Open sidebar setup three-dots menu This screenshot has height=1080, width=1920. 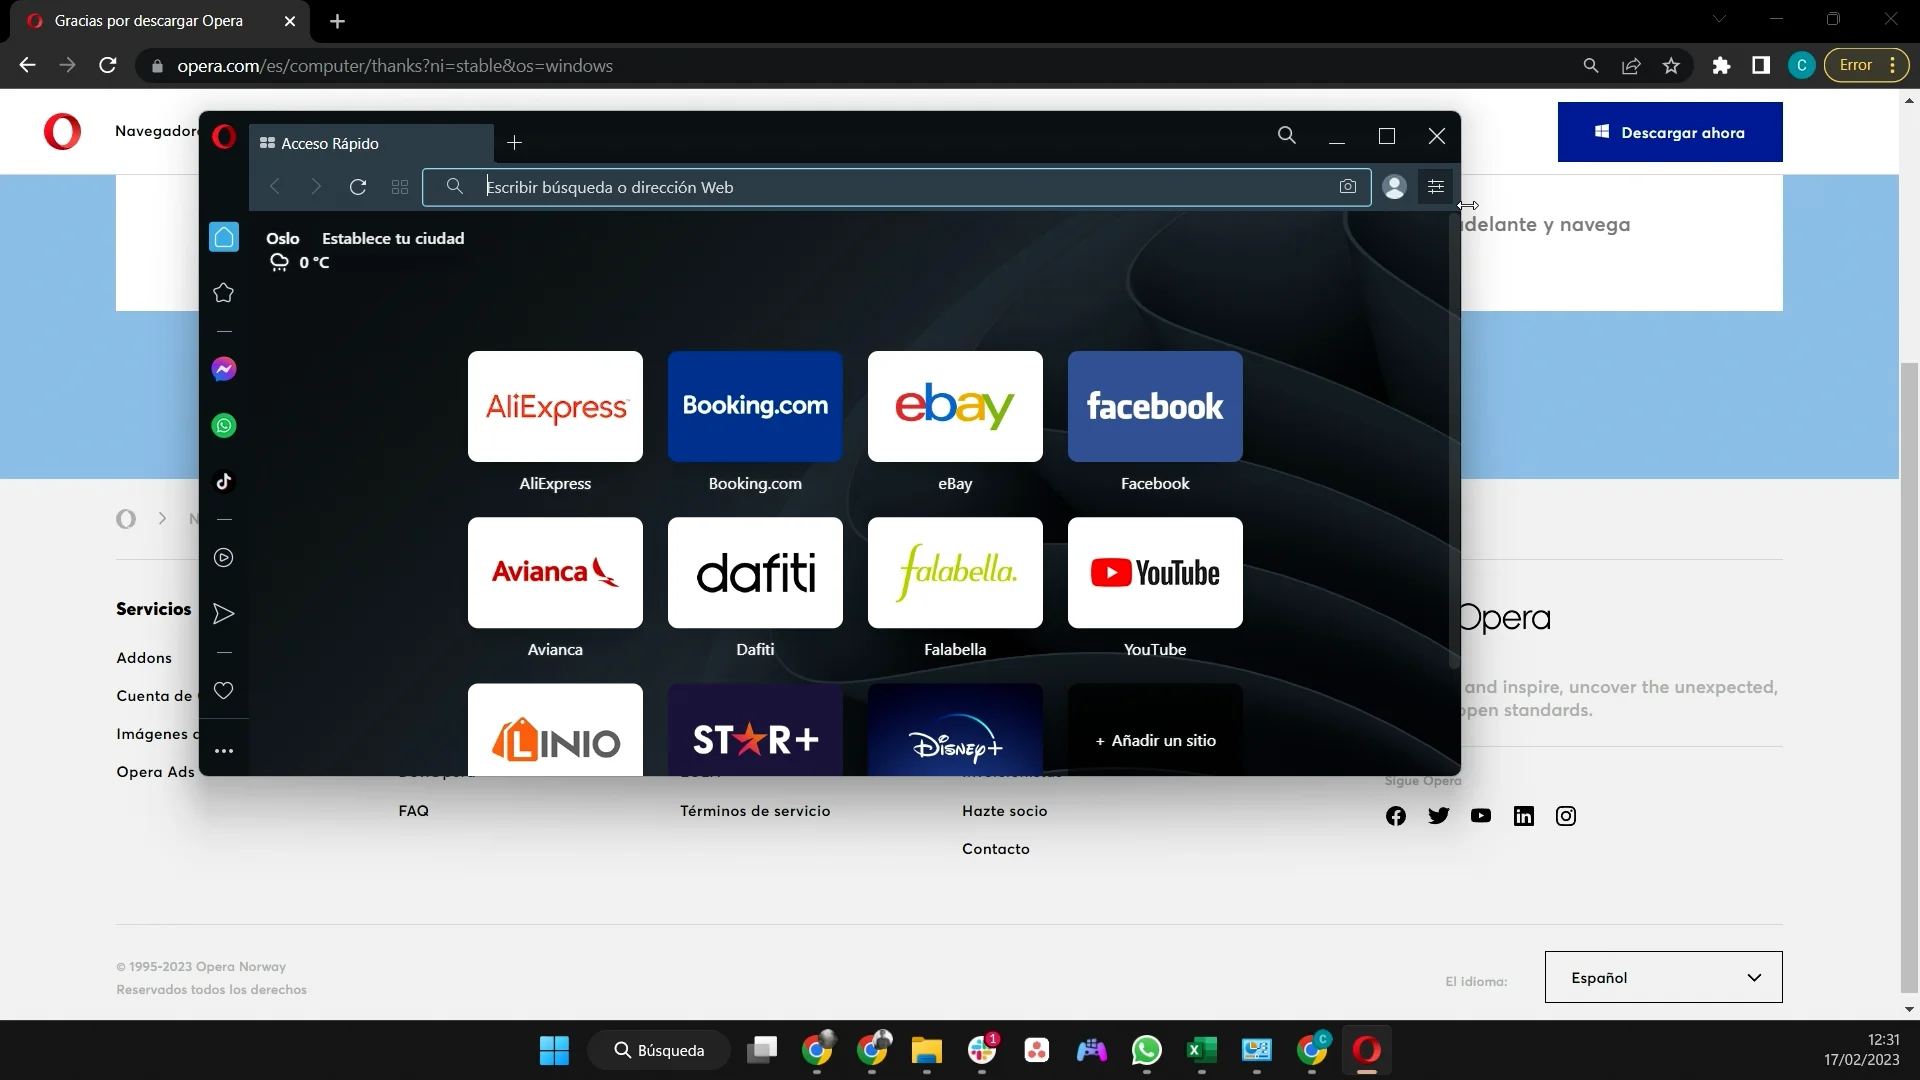pyautogui.click(x=224, y=751)
